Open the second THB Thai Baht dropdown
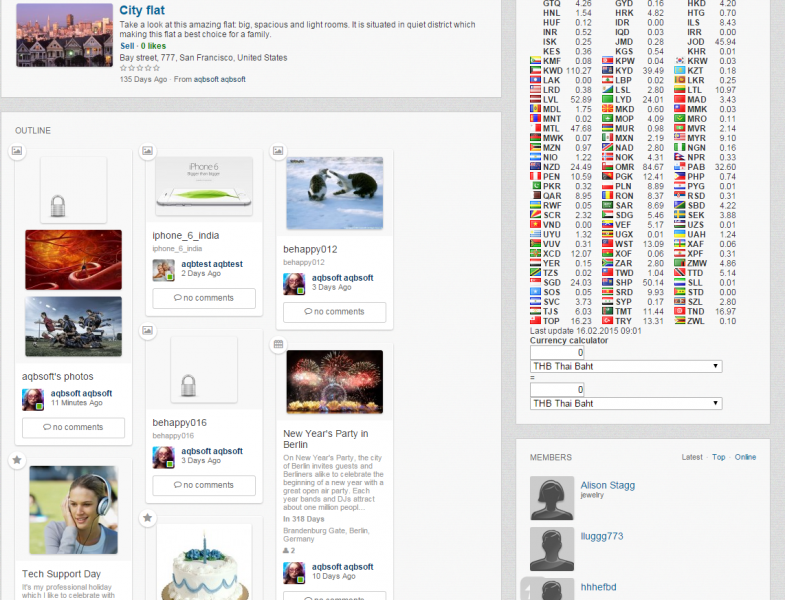 626,403
